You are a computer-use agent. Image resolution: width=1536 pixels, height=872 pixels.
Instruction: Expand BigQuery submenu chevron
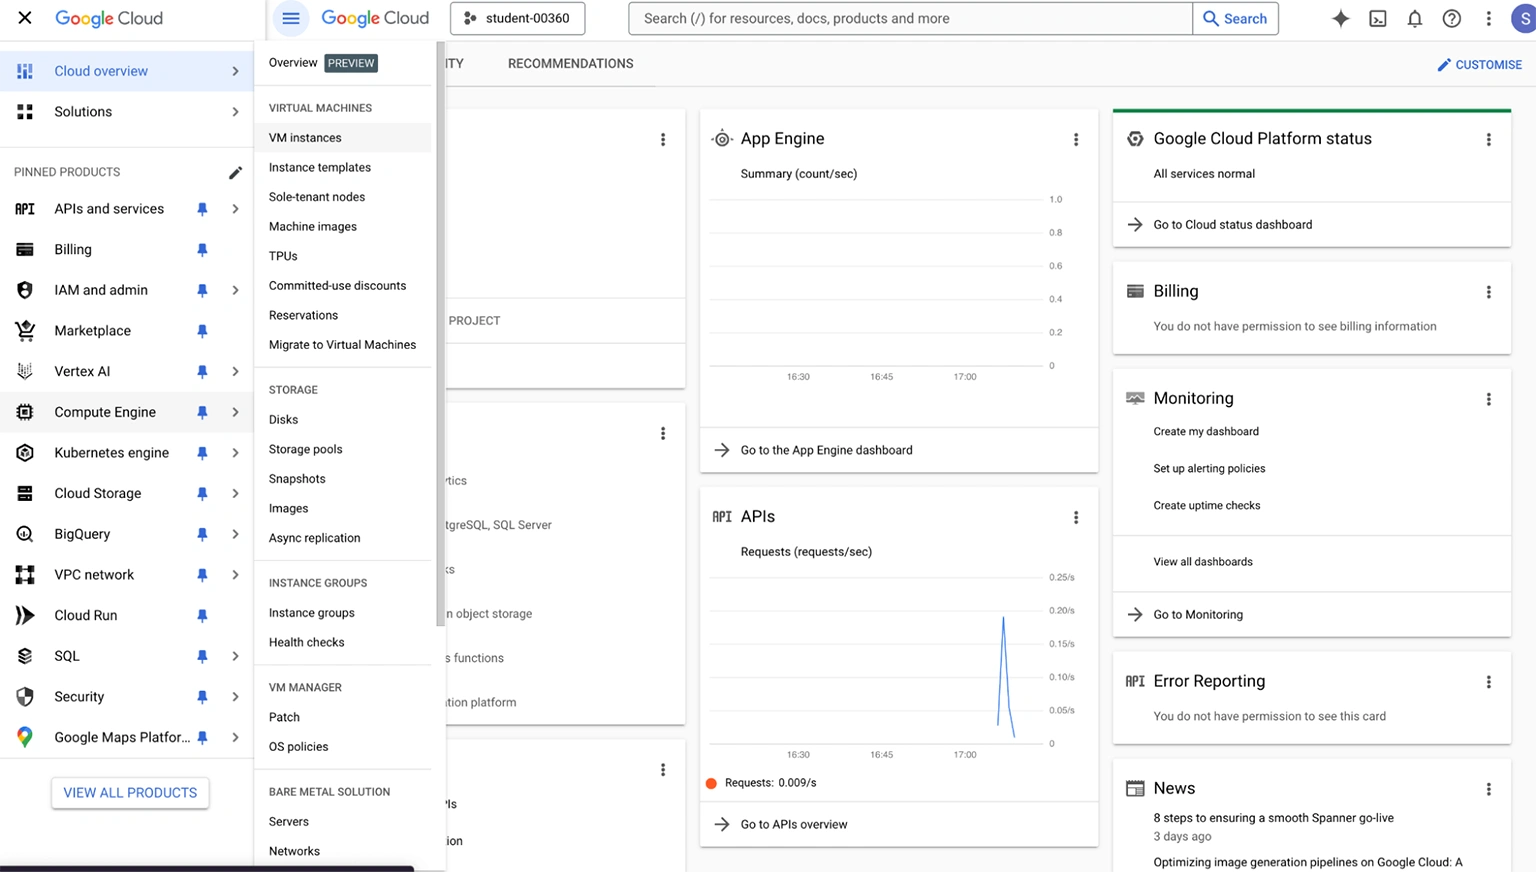coord(235,534)
